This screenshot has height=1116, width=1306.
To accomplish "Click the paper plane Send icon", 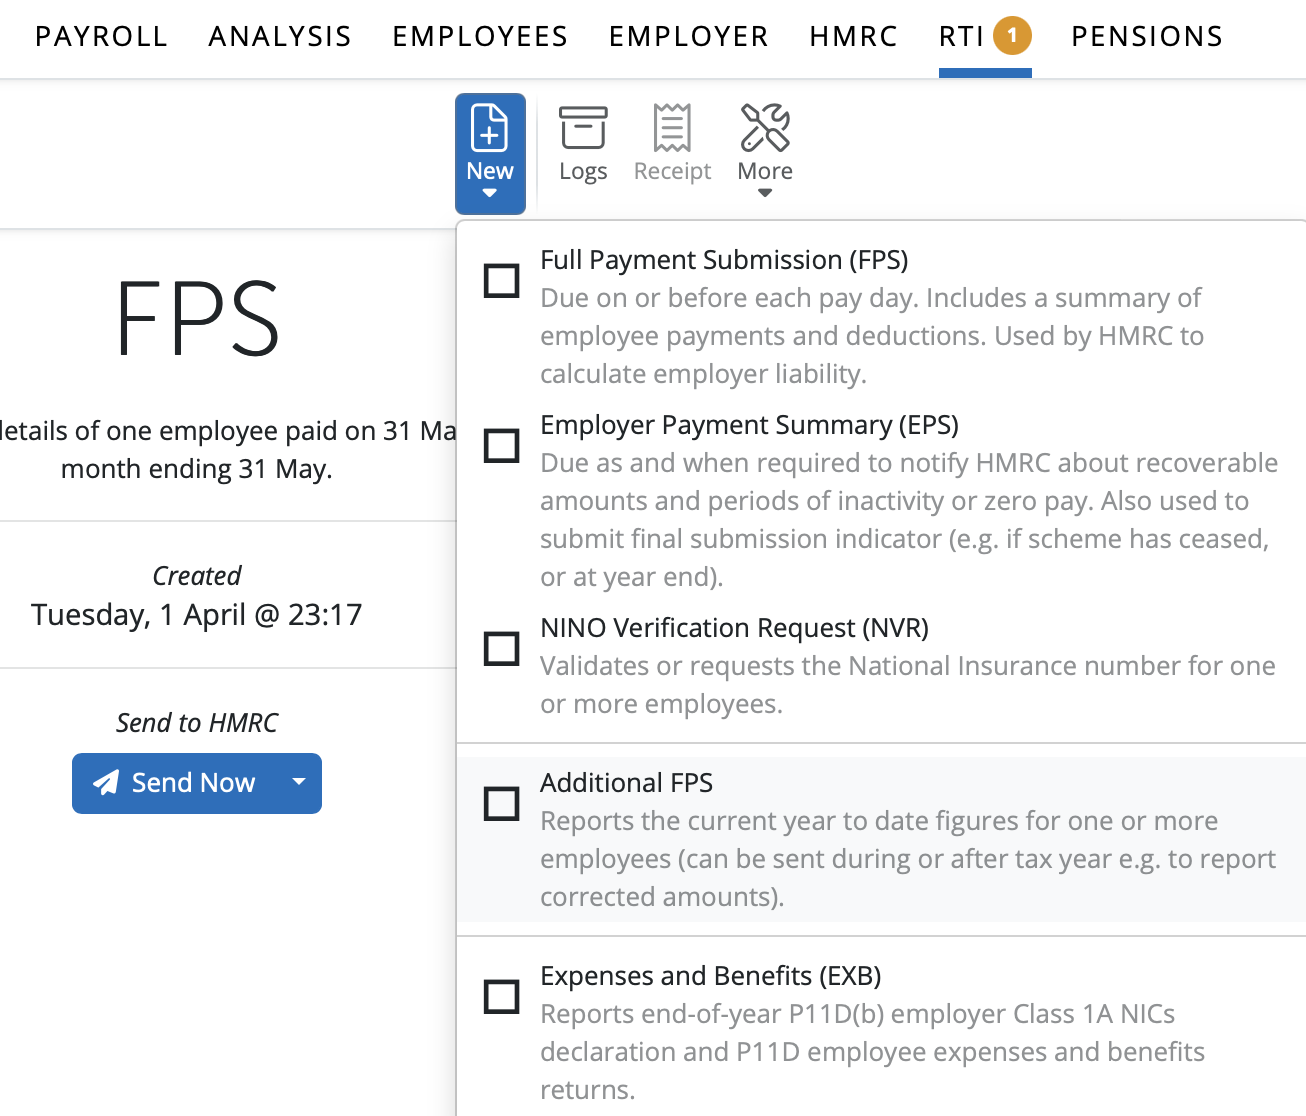I will [106, 783].
